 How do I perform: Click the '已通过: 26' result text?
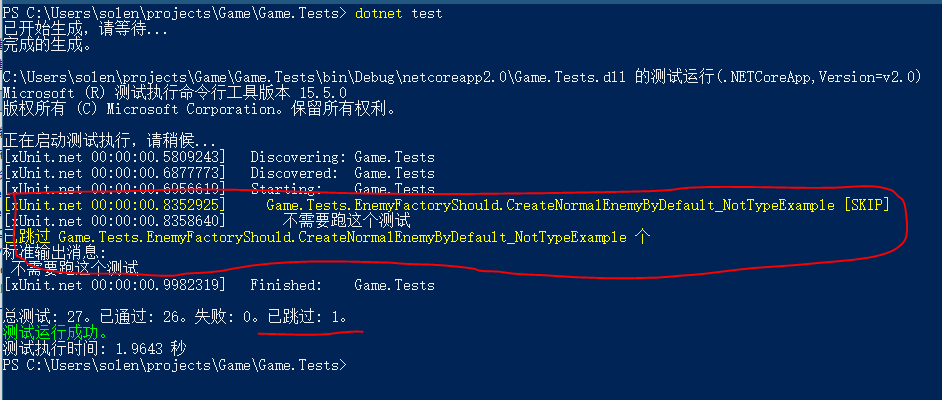coord(143,317)
